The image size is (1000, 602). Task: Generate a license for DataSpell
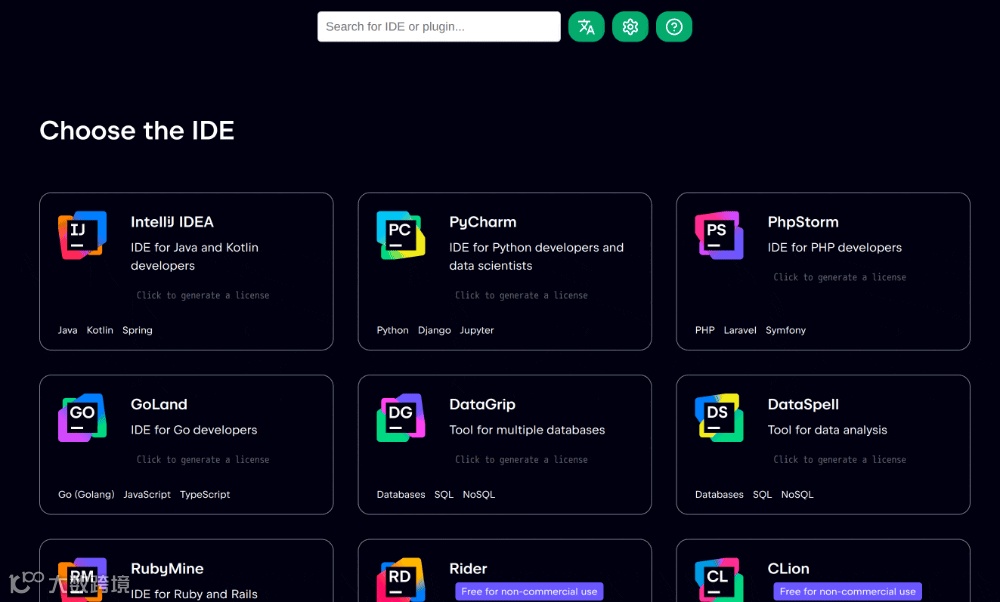tap(839, 460)
